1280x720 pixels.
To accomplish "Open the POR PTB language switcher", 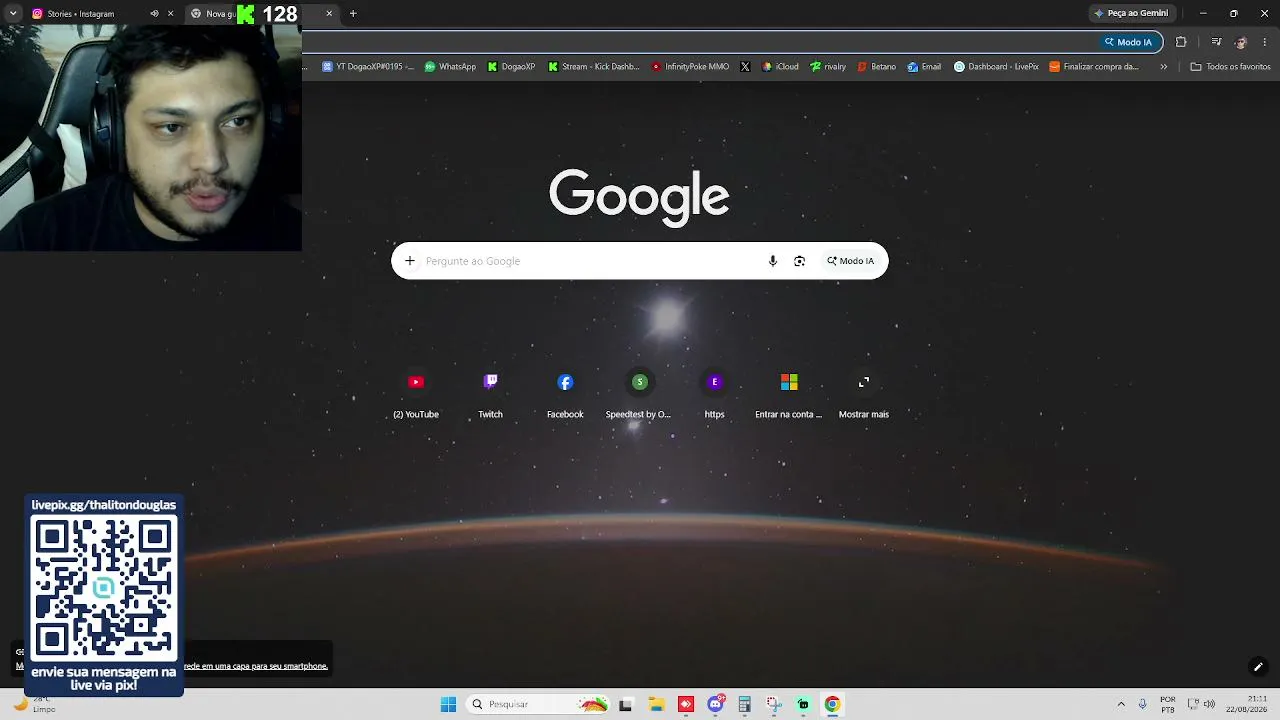I will [1168, 704].
